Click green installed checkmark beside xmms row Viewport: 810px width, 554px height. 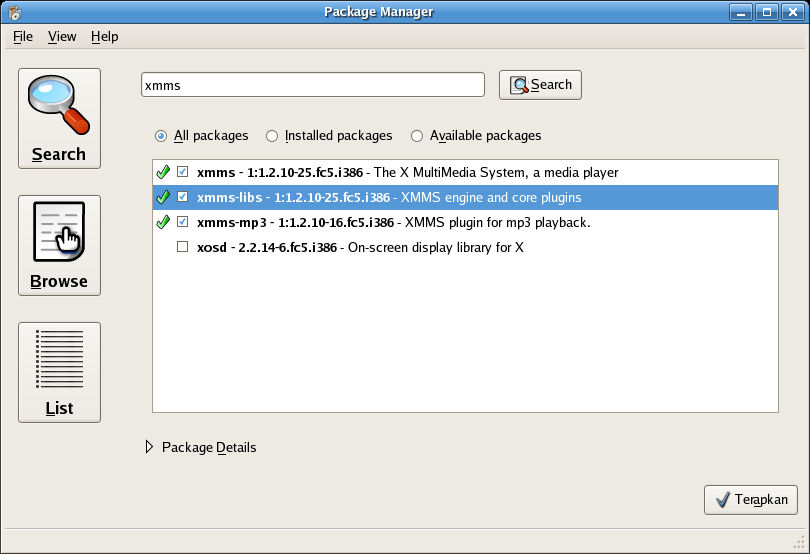tap(163, 172)
